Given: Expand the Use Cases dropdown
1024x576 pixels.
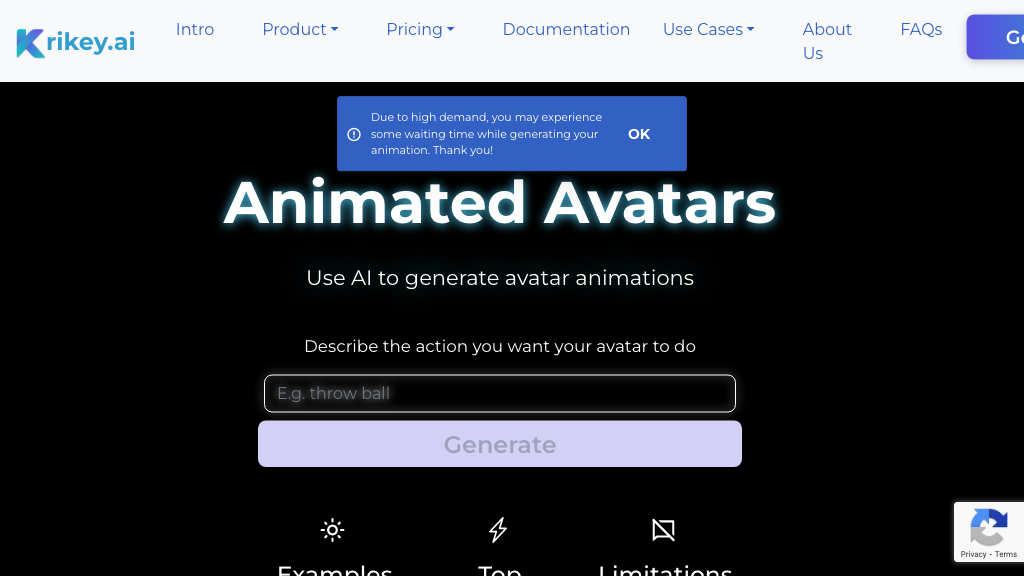Looking at the screenshot, I should click(708, 30).
